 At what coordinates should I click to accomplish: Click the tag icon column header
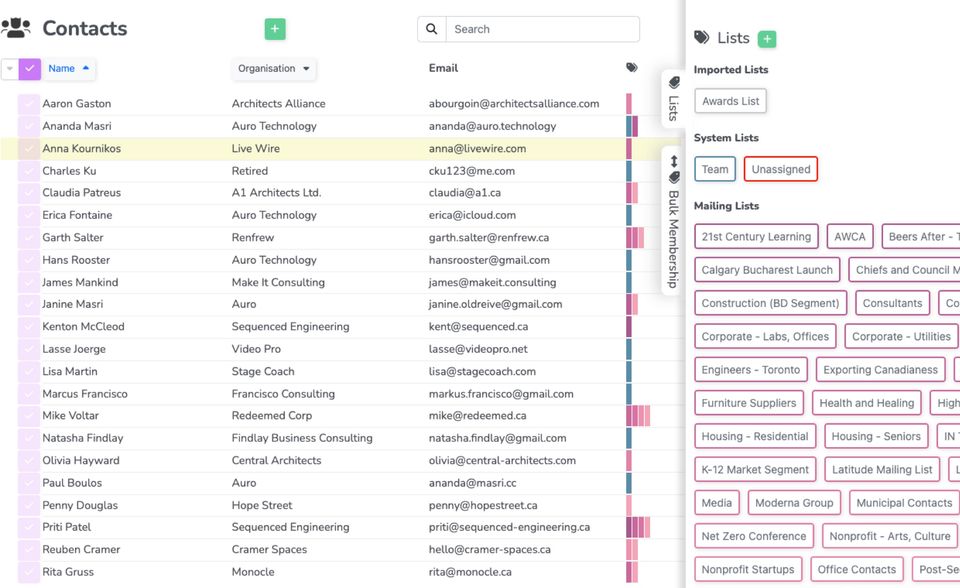point(632,68)
